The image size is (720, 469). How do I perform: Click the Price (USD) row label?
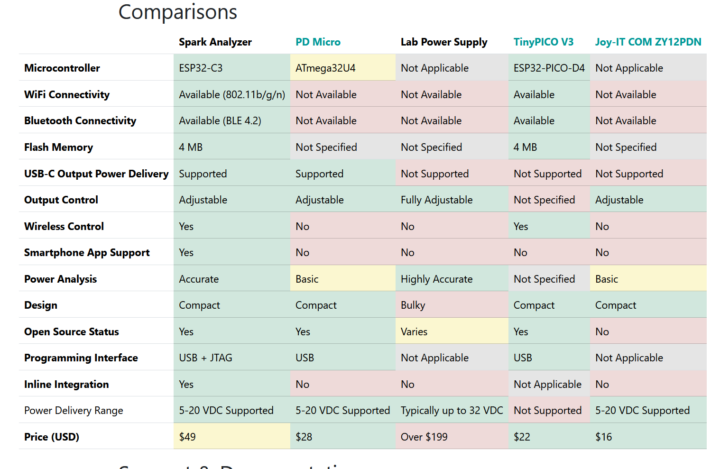click(51, 437)
